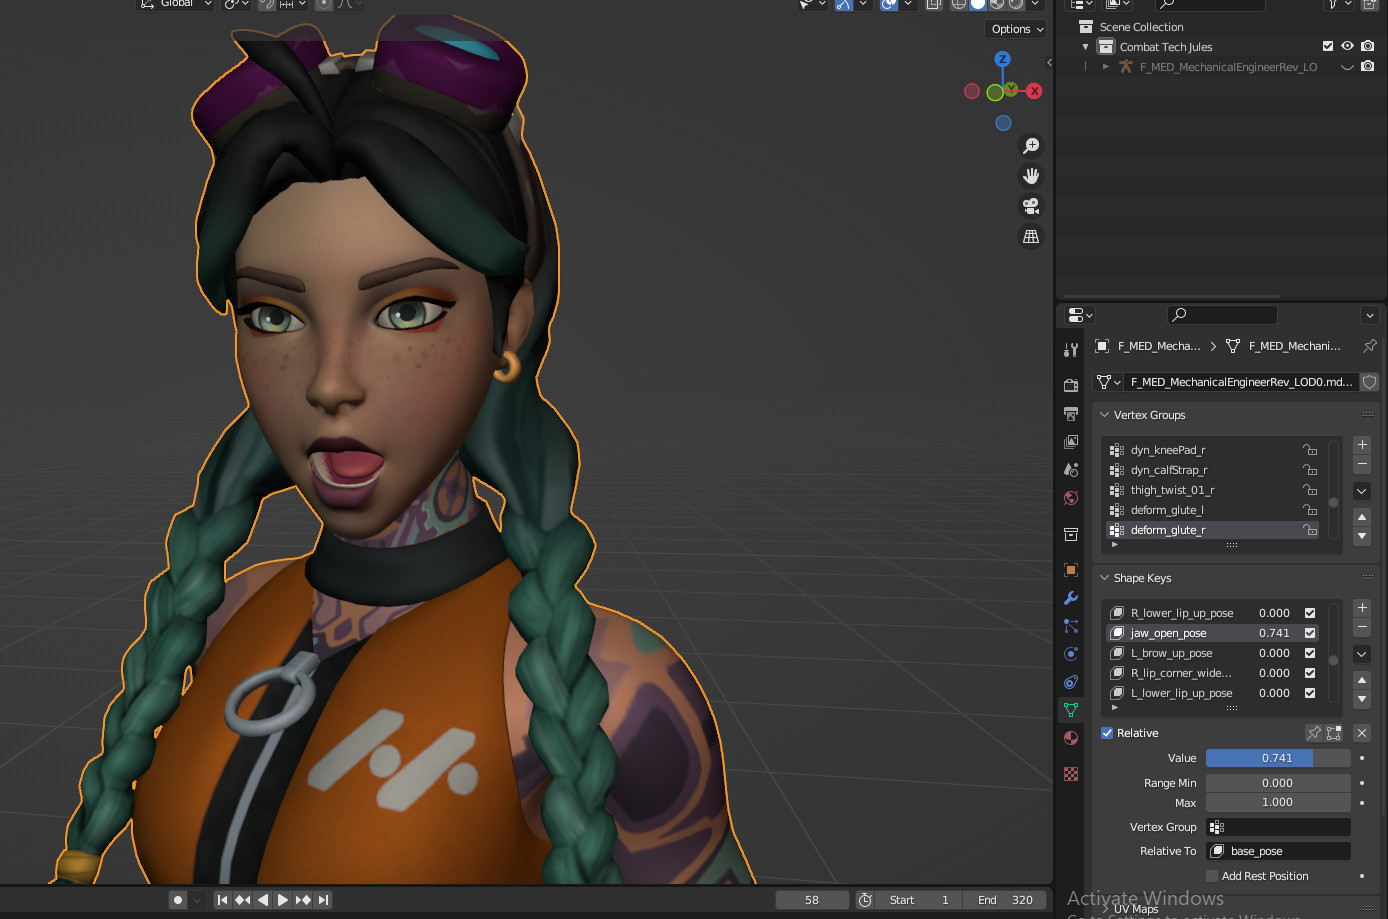This screenshot has width=1388, height=919.
Task: Add a new vertex group
Action: (1362, 444)
